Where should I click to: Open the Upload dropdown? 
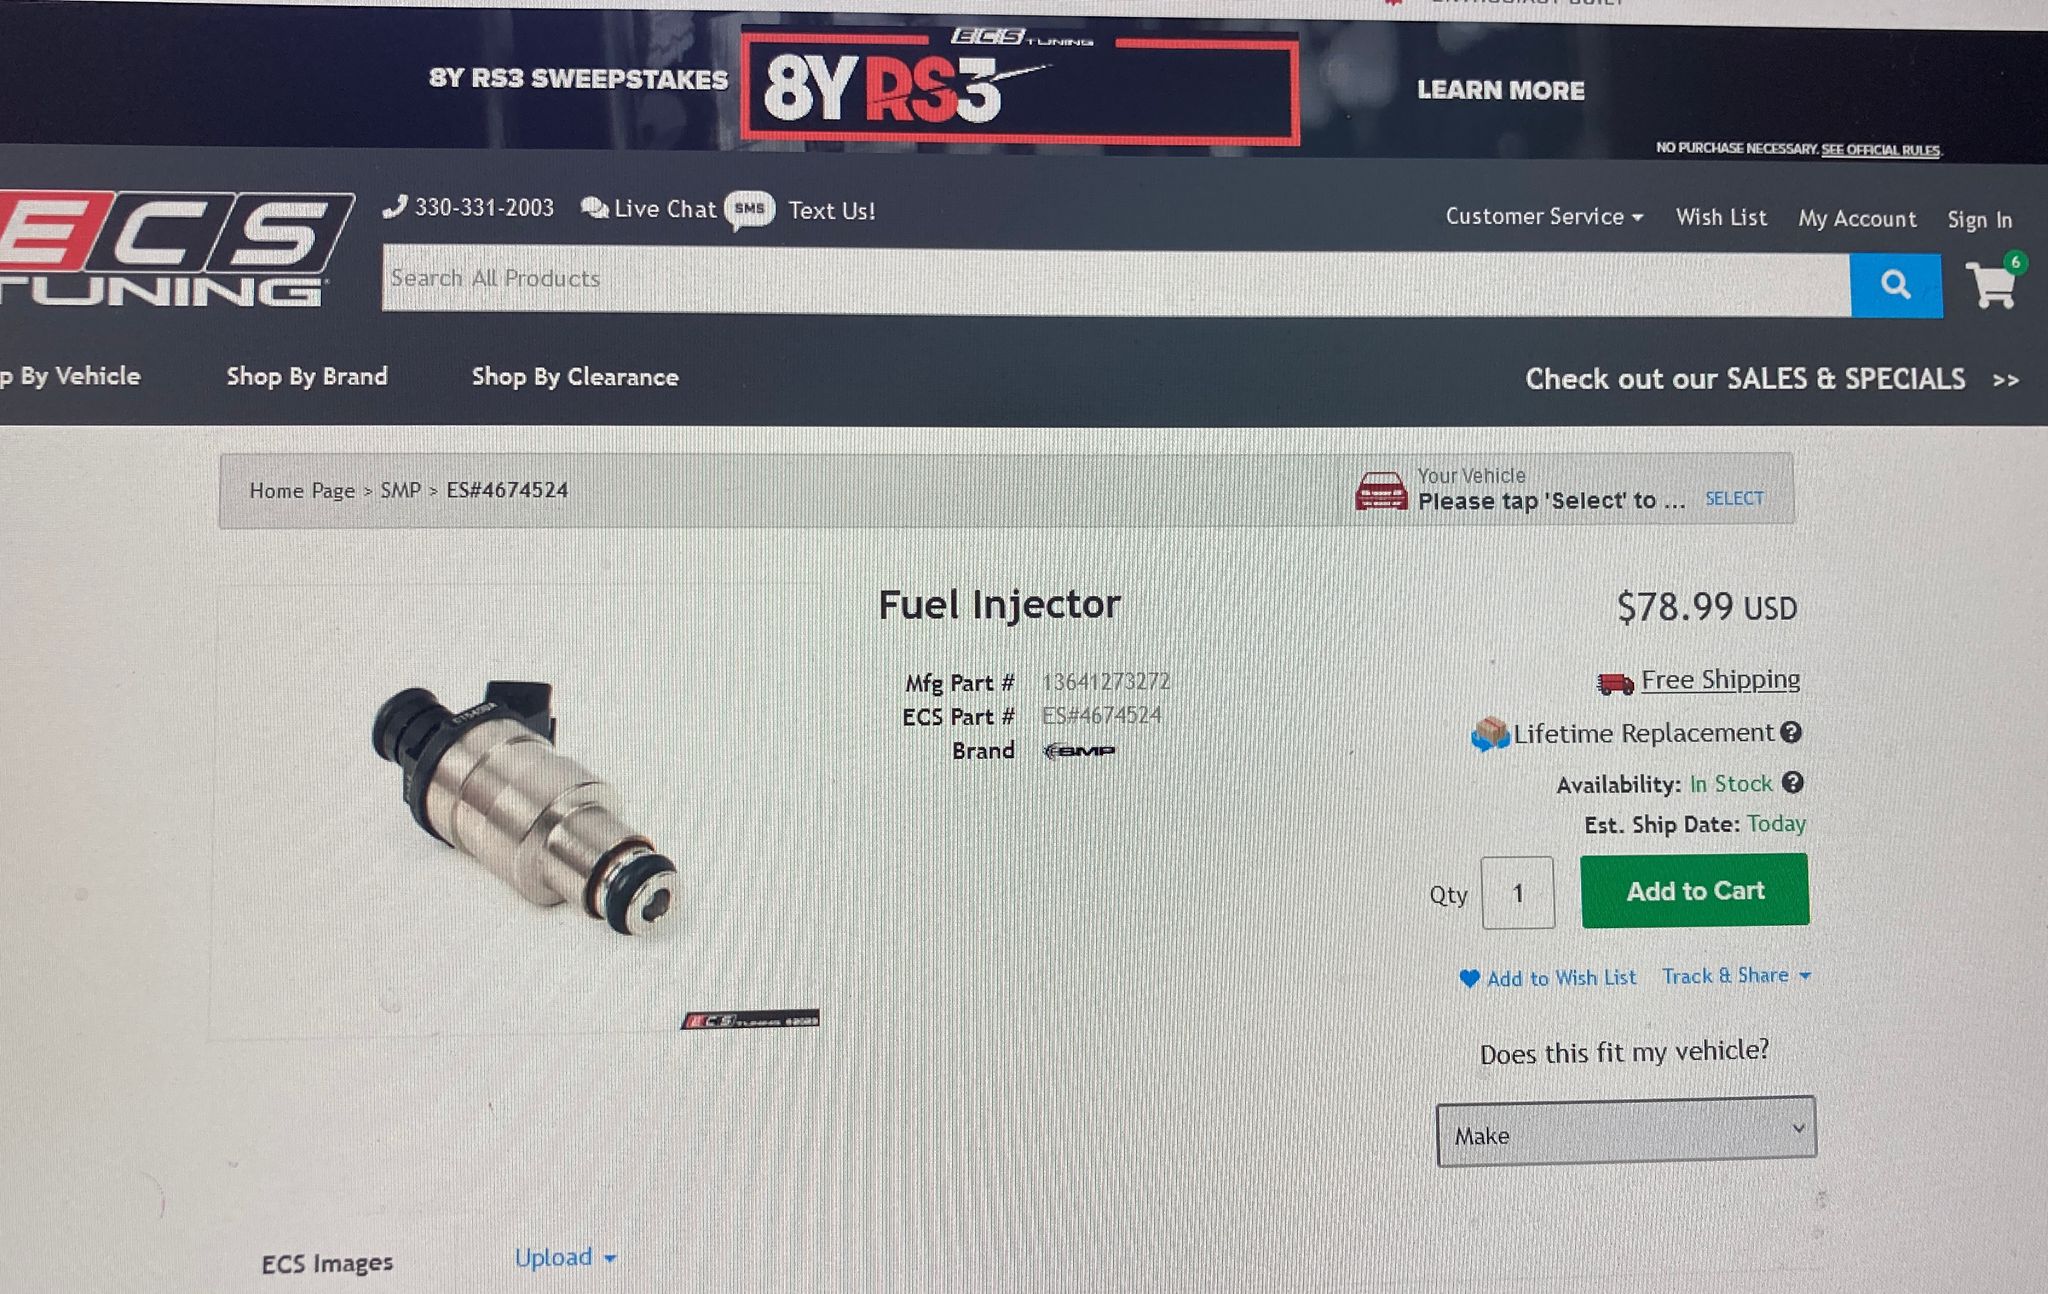(x=565, y=1257)
